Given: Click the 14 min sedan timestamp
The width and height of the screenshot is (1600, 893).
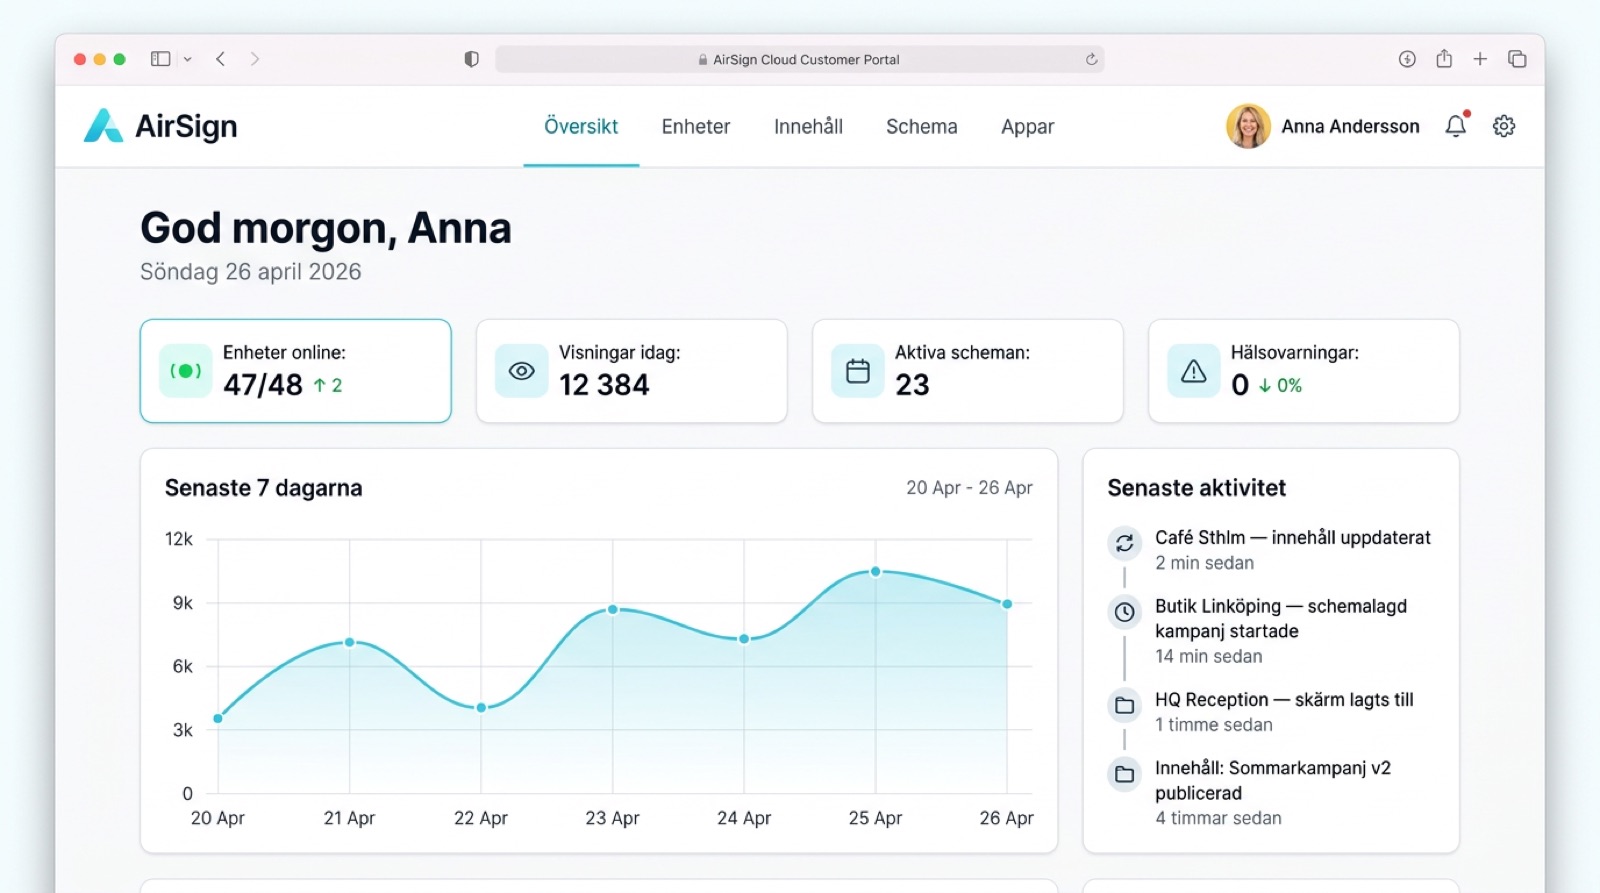Looking at the screenshot, I should click(1209, 656).
